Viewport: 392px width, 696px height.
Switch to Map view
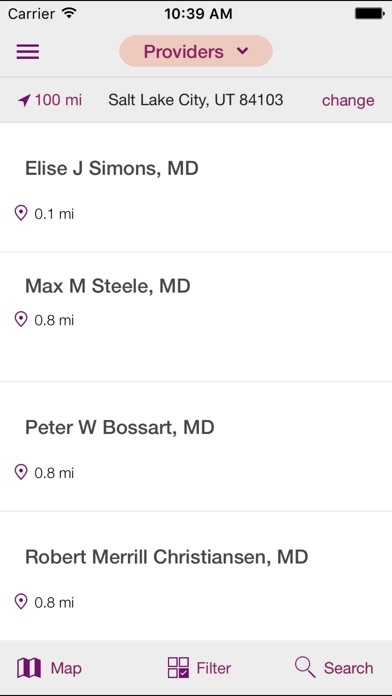coord(49,668)
